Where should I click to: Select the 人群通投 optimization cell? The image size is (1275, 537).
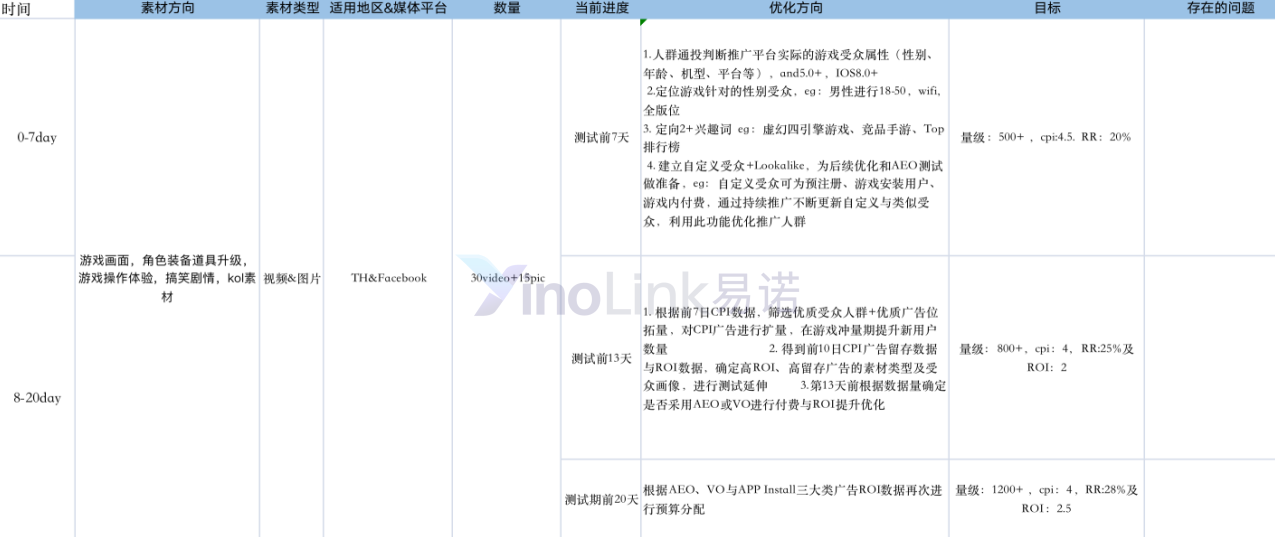tap(794, 137)
